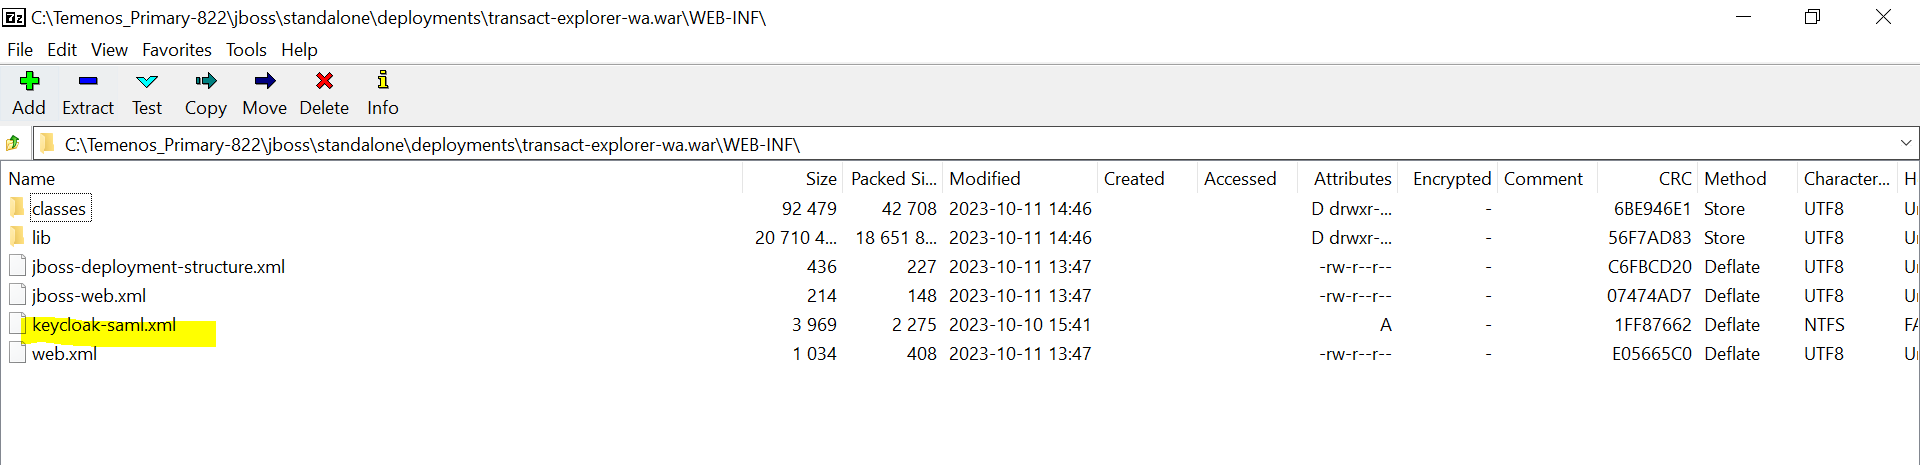The image size is (1920, 465).
Task: Click inside the address path field
Action: pyautogui.click(x=900, y=144)
